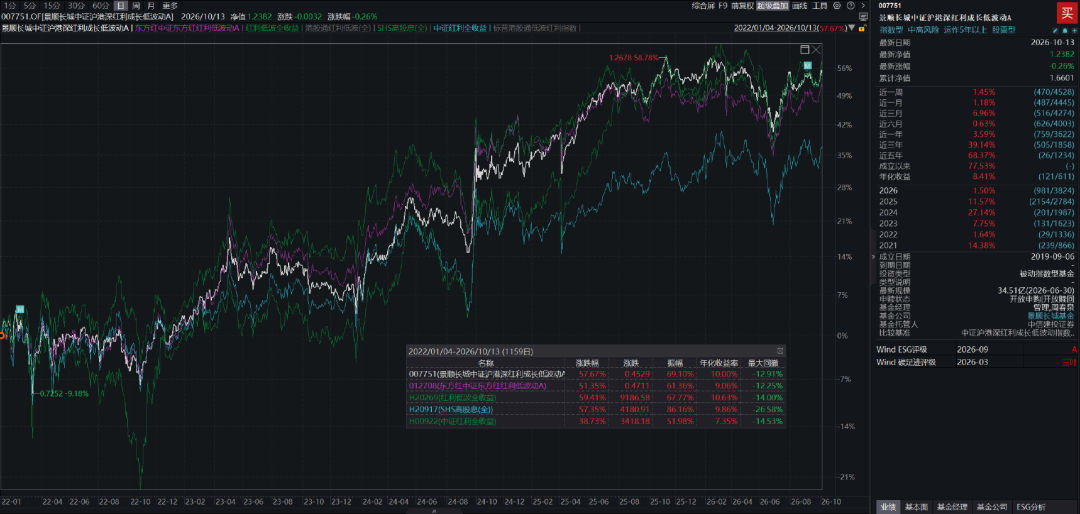
Task: Open the date range dropdown triangle
Action: [x=851, y=28]
